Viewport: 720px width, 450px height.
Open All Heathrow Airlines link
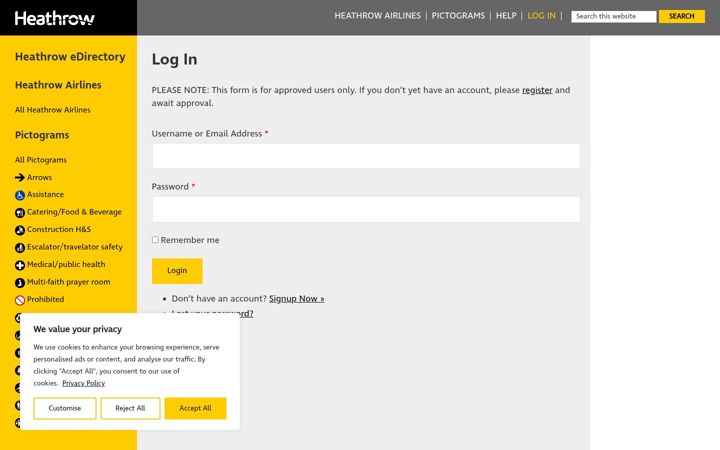53,110
